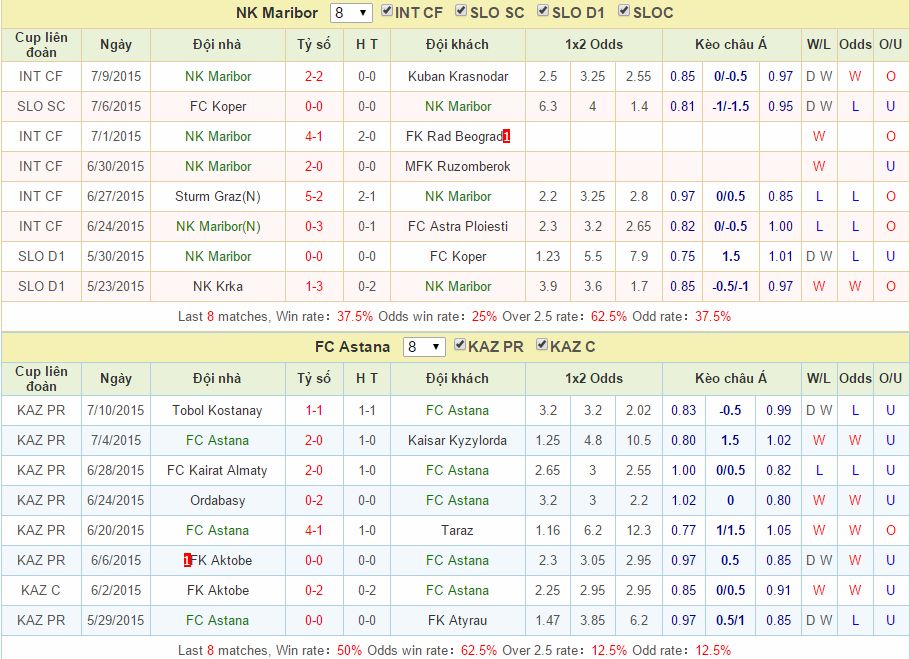Screen dimensions: 910x659
Task: Click score 1-3 of NK Krka match
Action: coord(314,287)
